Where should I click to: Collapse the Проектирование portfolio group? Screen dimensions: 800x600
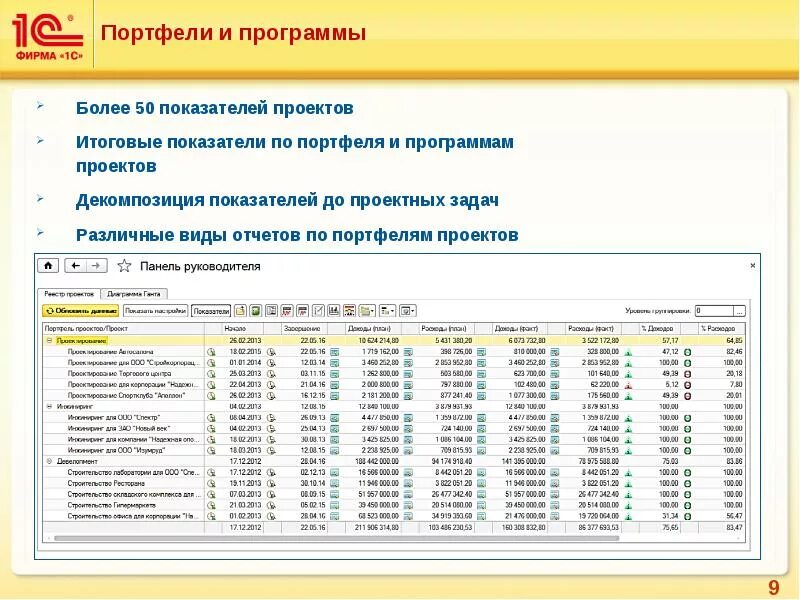pyautogui.click(x=49, y=340)
